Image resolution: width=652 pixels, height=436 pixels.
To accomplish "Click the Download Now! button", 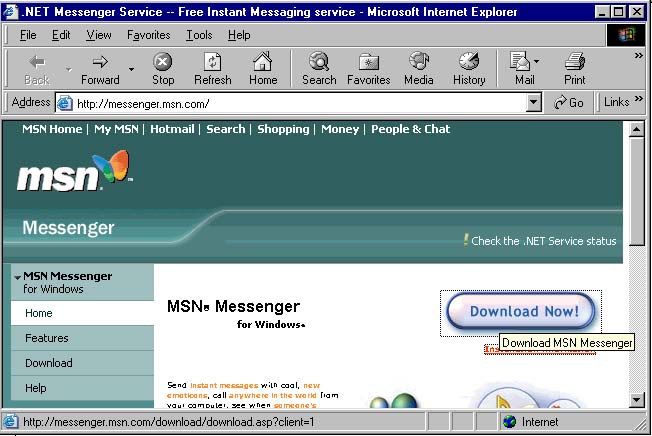I will click(x=521, y=311).
